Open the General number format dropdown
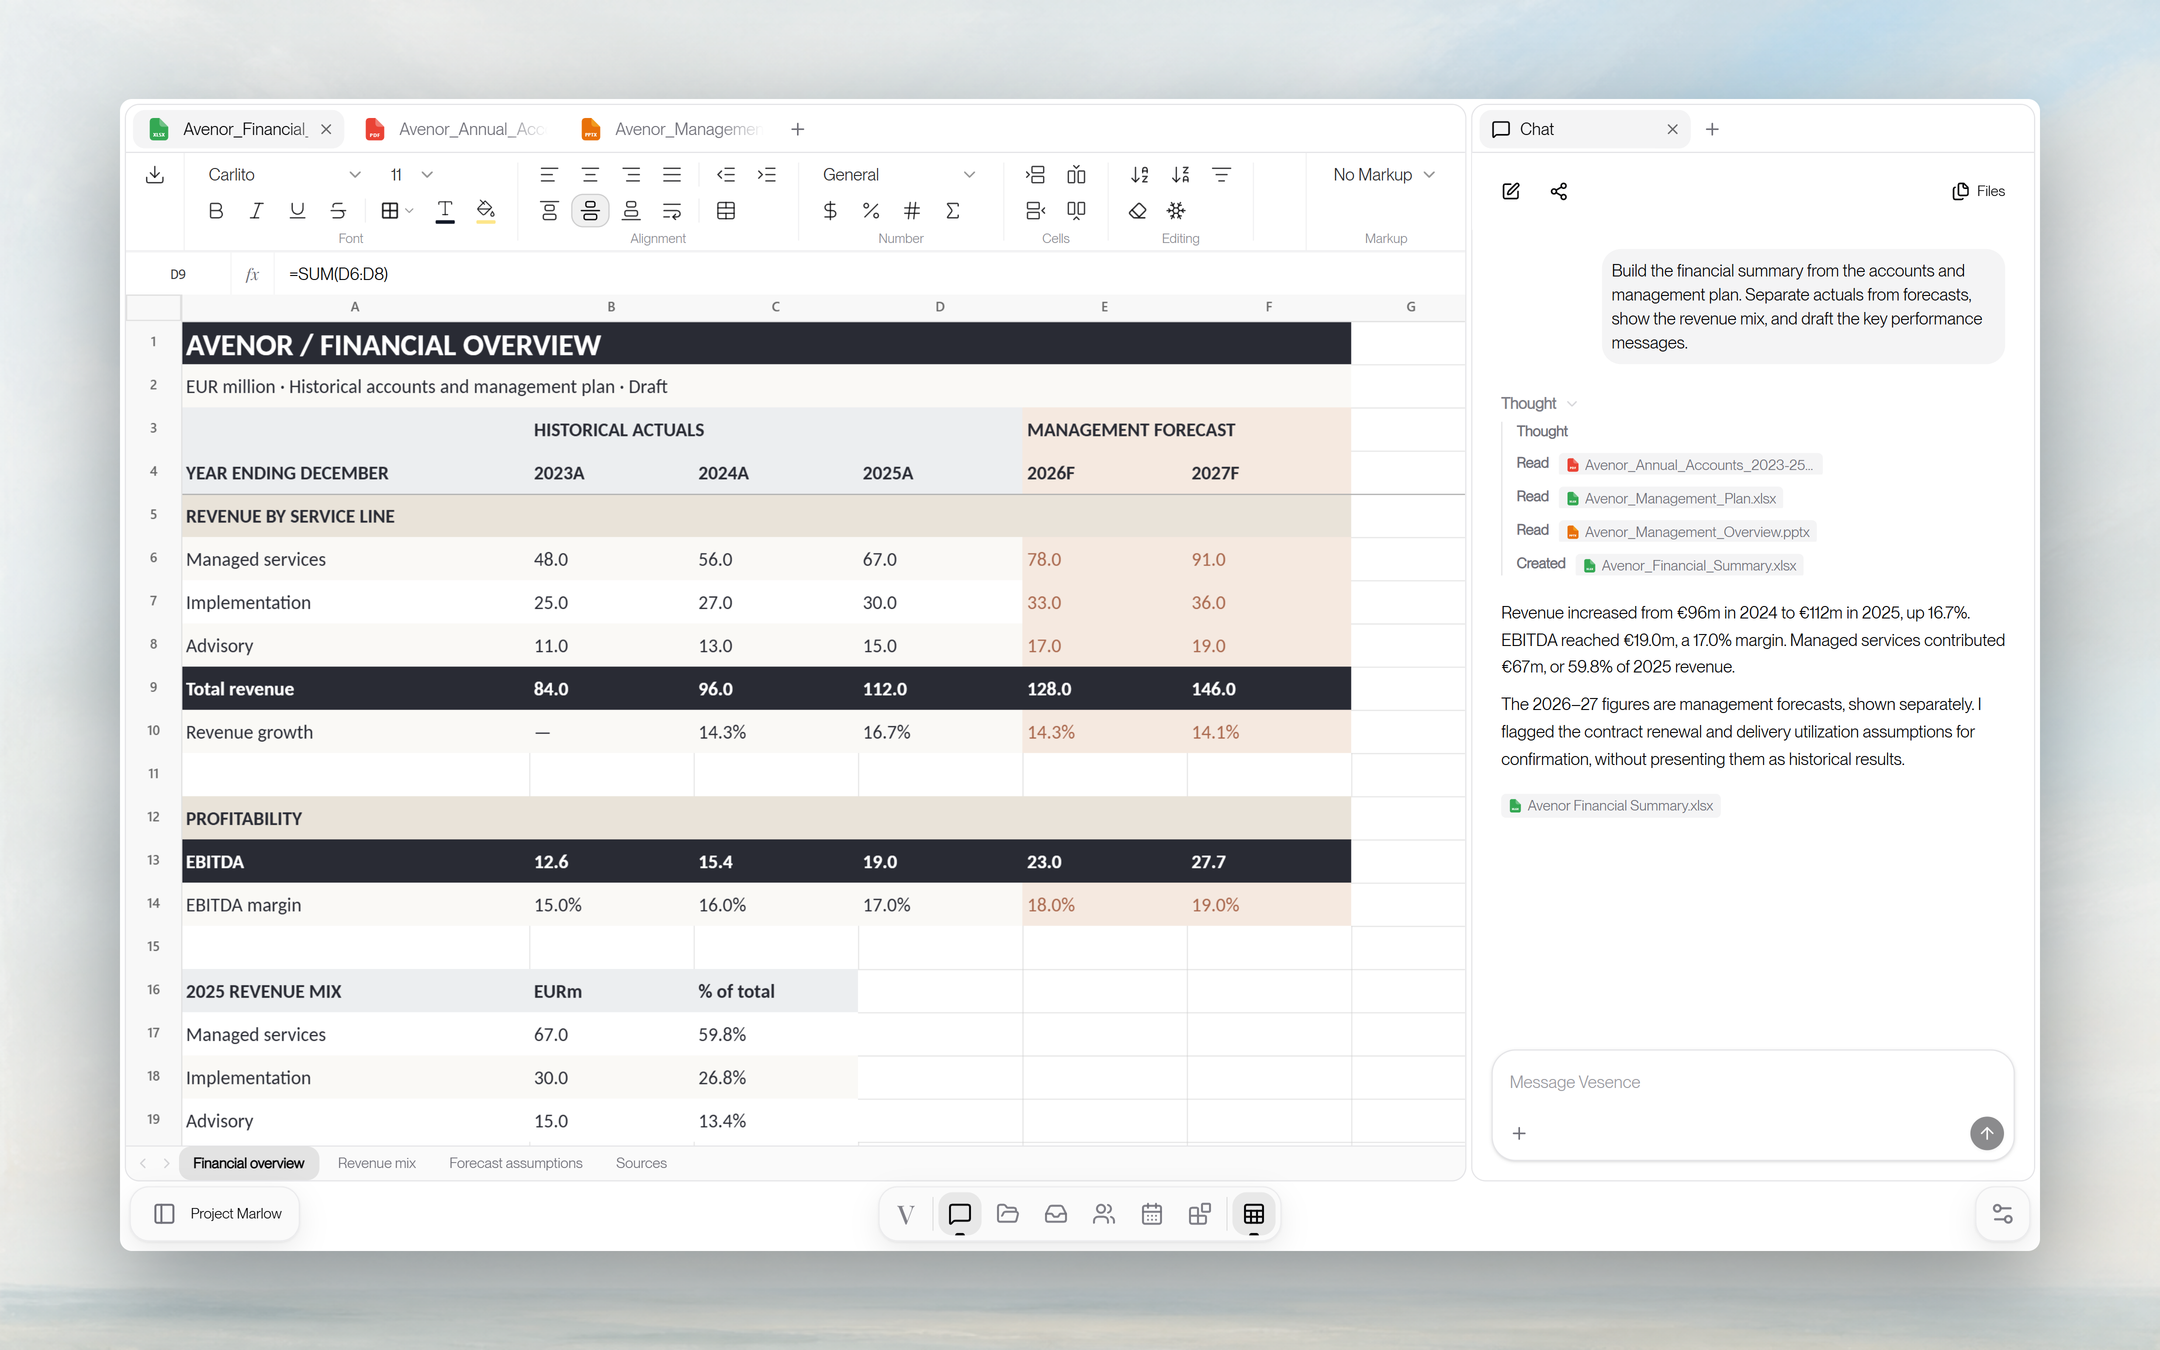Screen dimensions: 2160x1350 [x=898, y=175]
